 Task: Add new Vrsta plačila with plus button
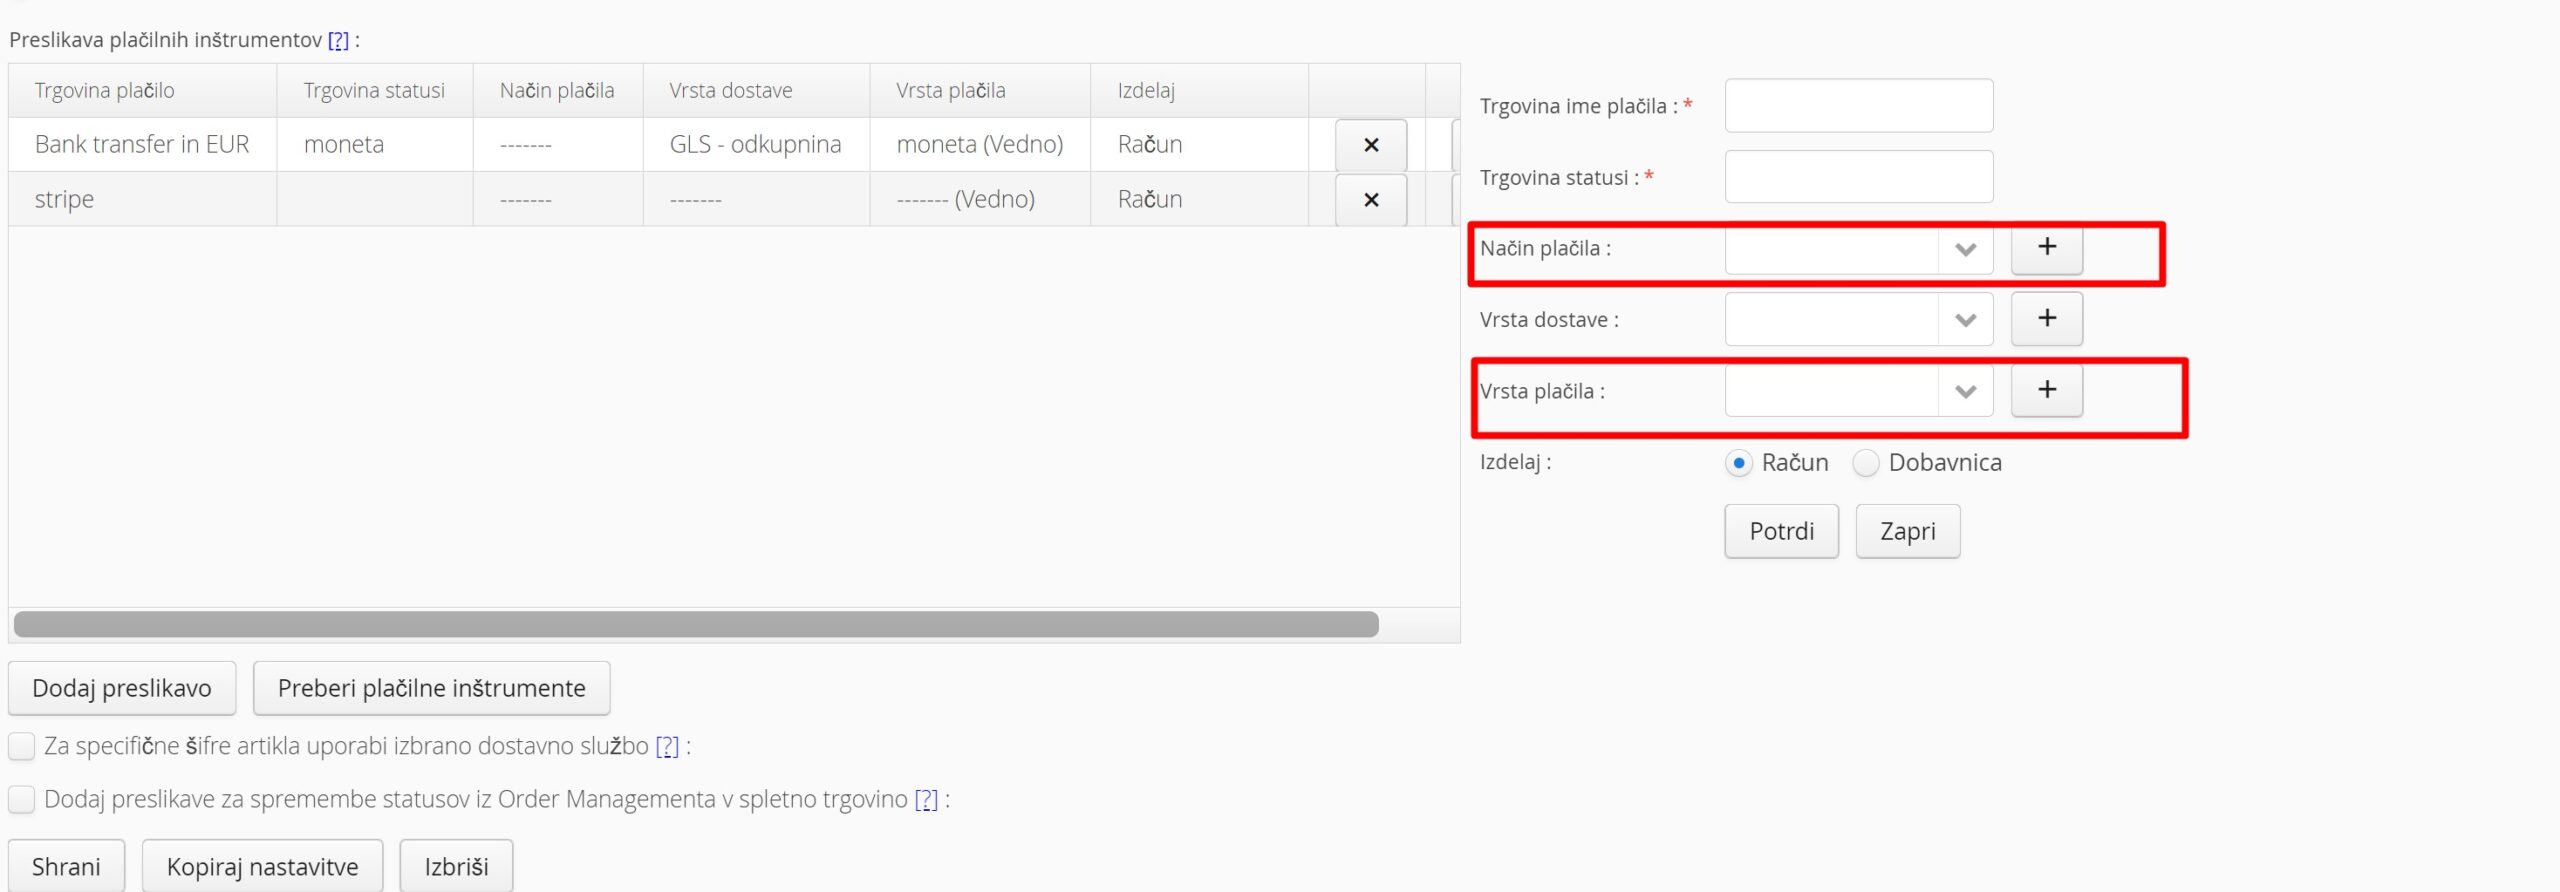click(x=2046, y=390)
